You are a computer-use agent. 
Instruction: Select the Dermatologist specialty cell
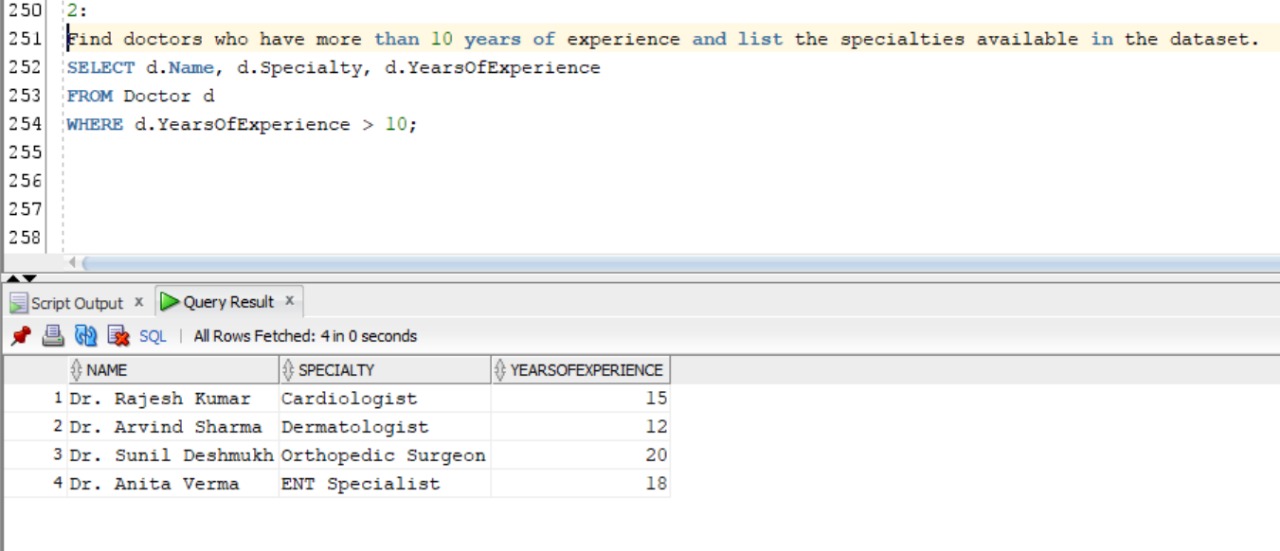[386, 427]
